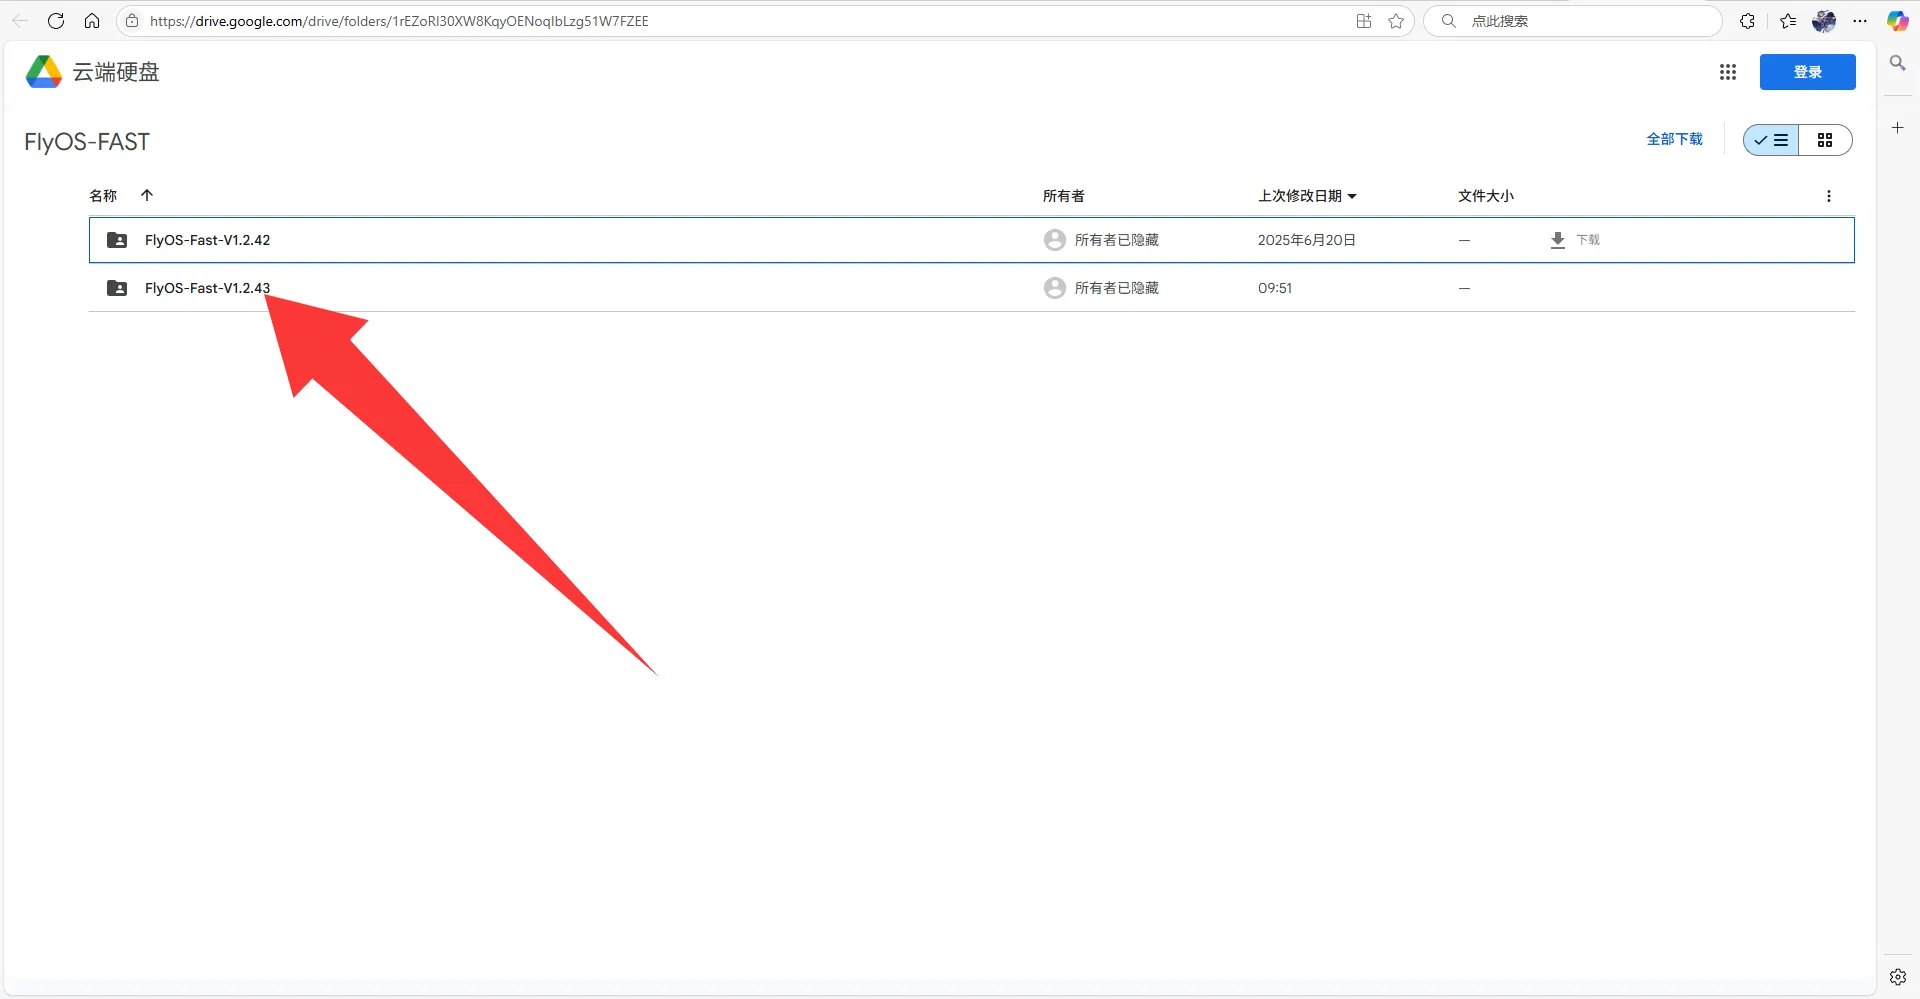Switch to list layout view
The width and height of the screenshot is (1920, 999).
[x=1771, y=140]
